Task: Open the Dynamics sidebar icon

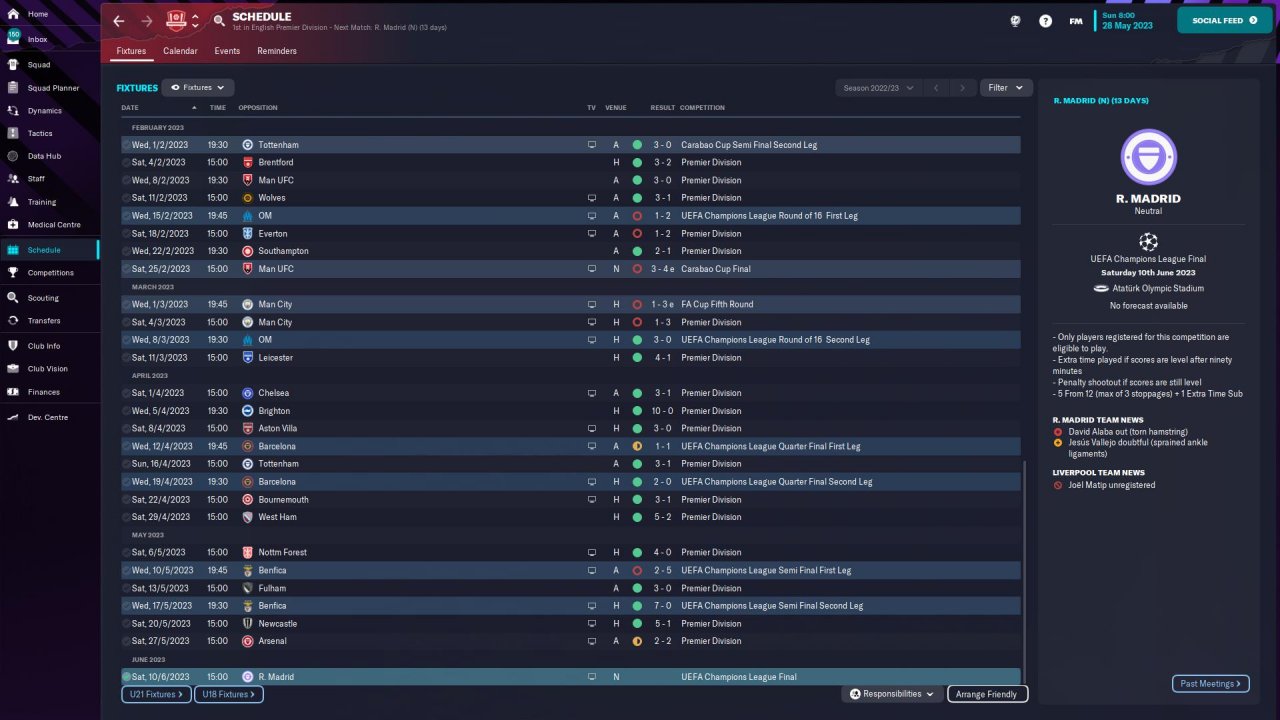Action: (x=13, y=111)
